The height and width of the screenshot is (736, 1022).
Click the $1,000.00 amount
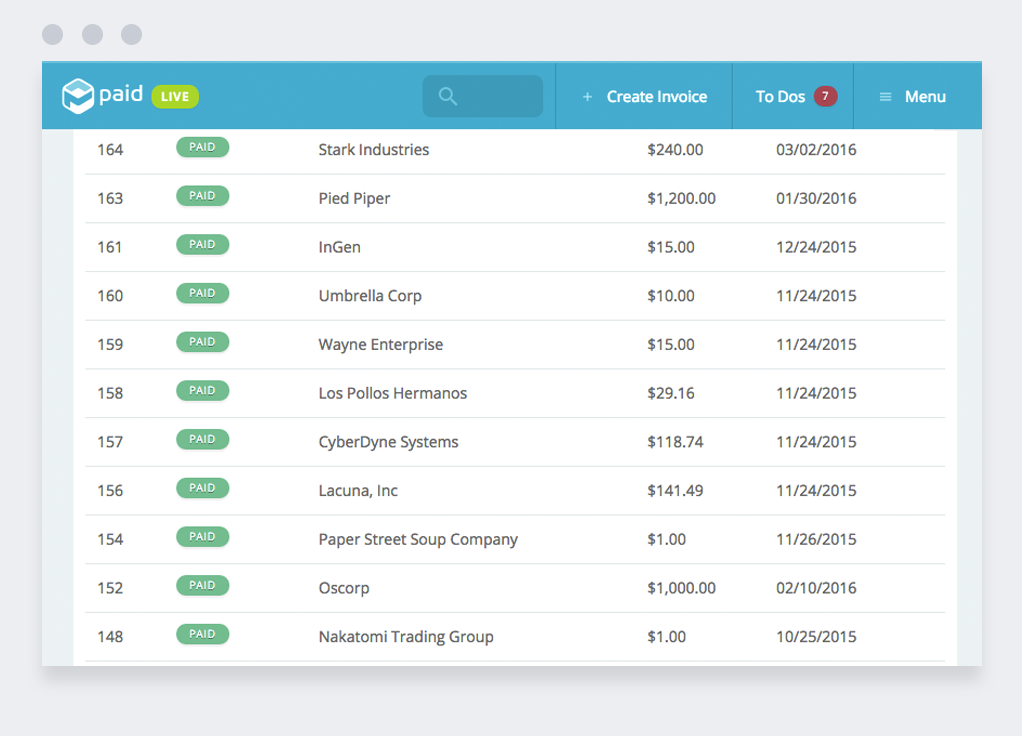tap(681, 588)
